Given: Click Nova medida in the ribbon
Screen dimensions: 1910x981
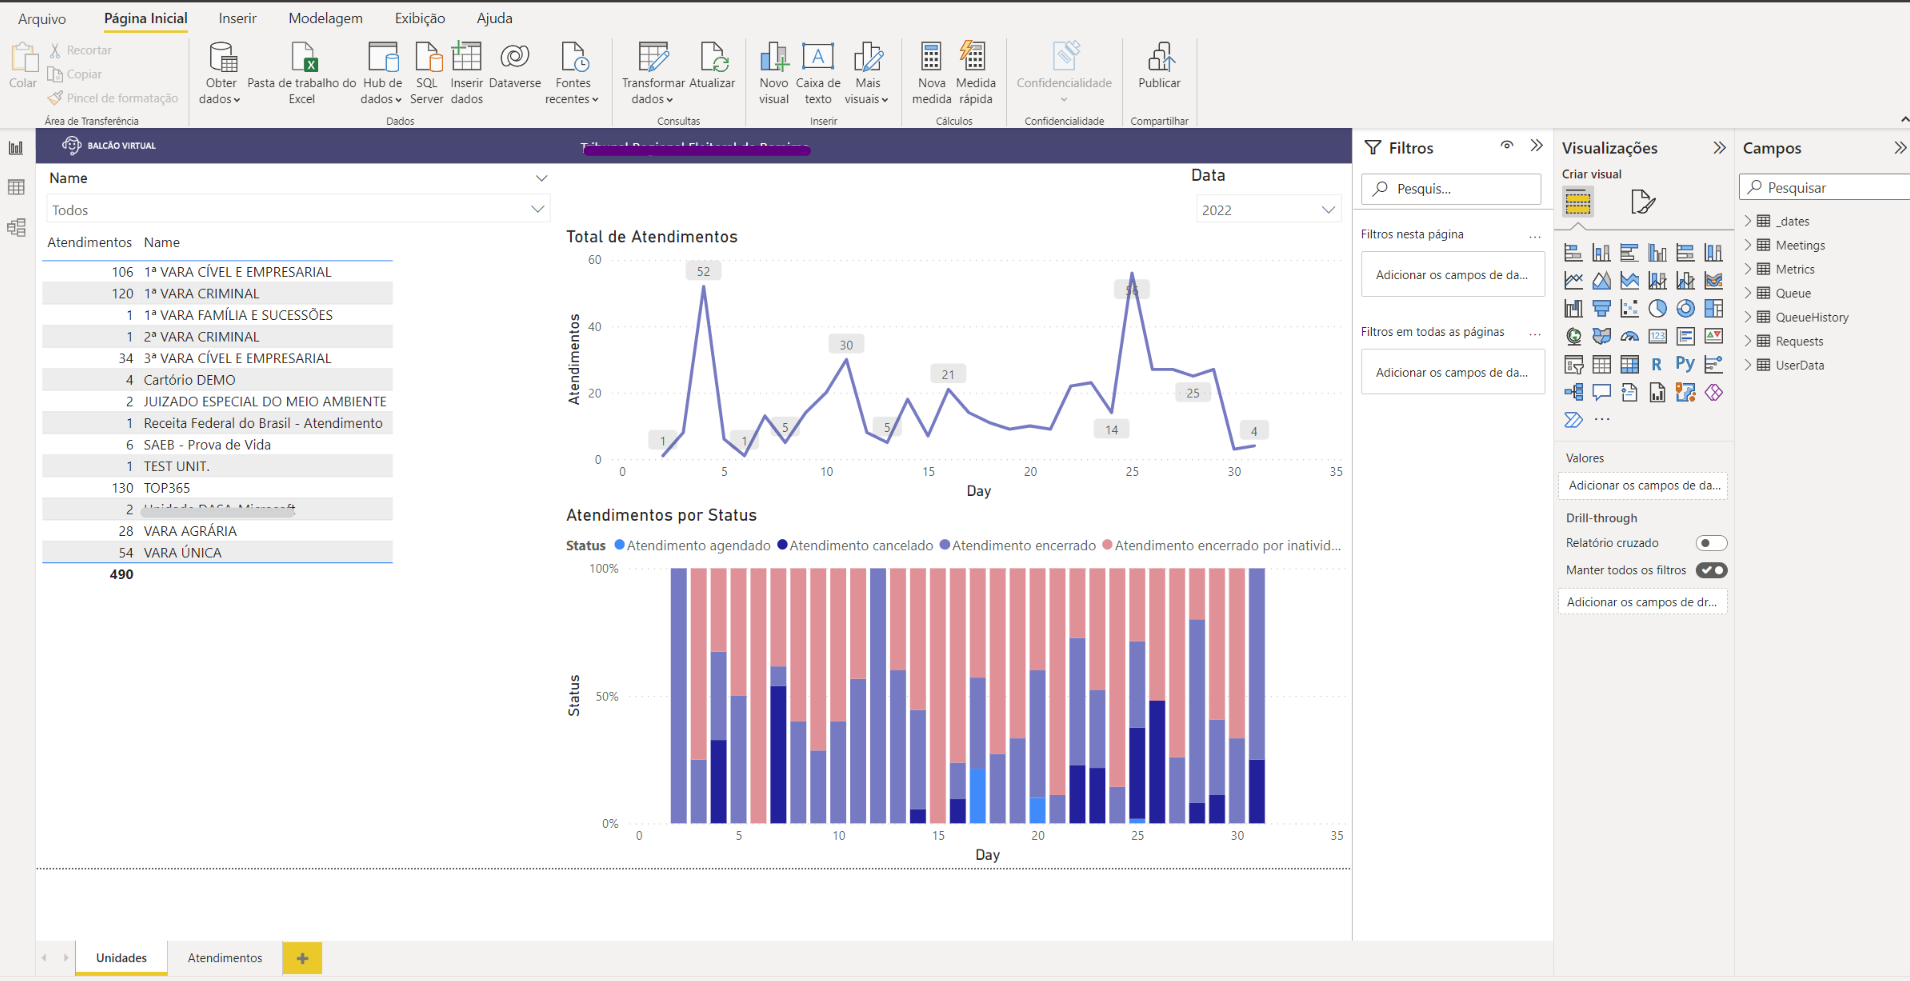Looking at the screenshot, I should [x=931, y=73].
